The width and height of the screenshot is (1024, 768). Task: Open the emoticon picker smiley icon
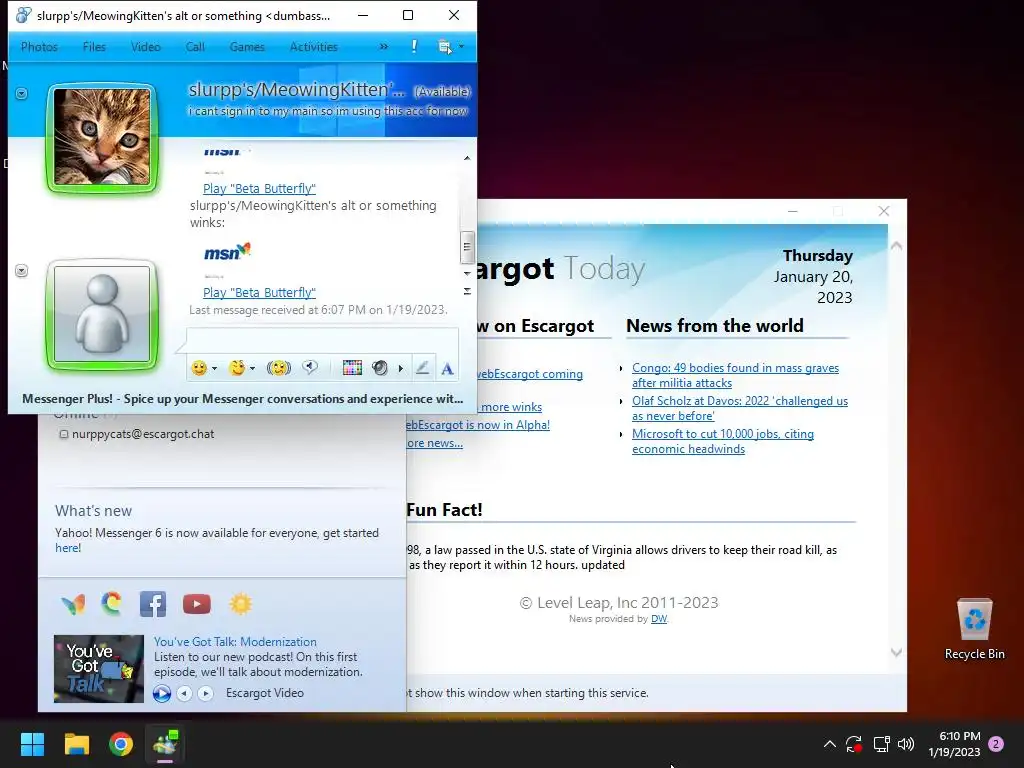pos(199,368)
